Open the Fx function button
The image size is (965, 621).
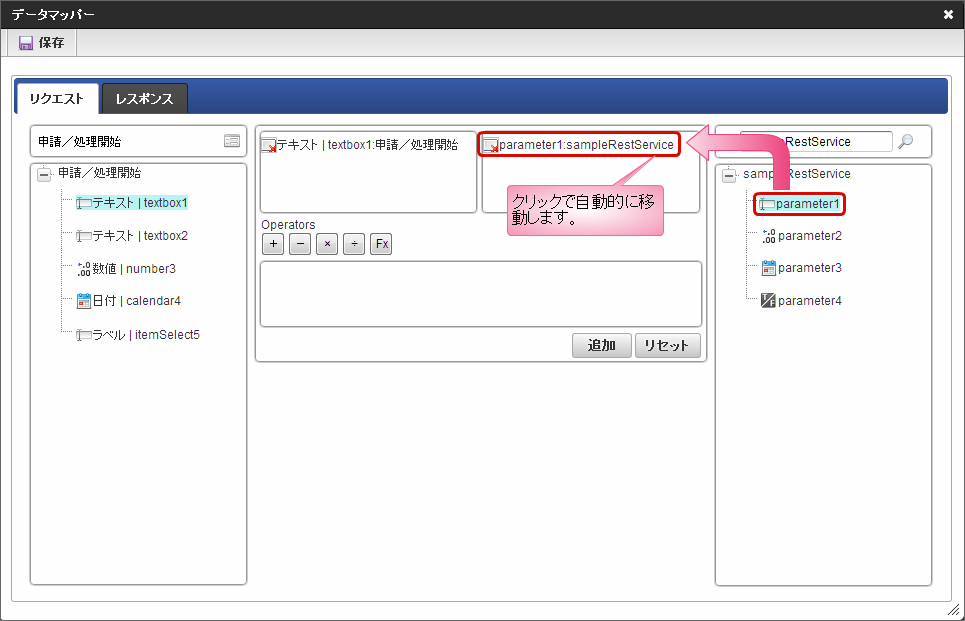(381, 244)
